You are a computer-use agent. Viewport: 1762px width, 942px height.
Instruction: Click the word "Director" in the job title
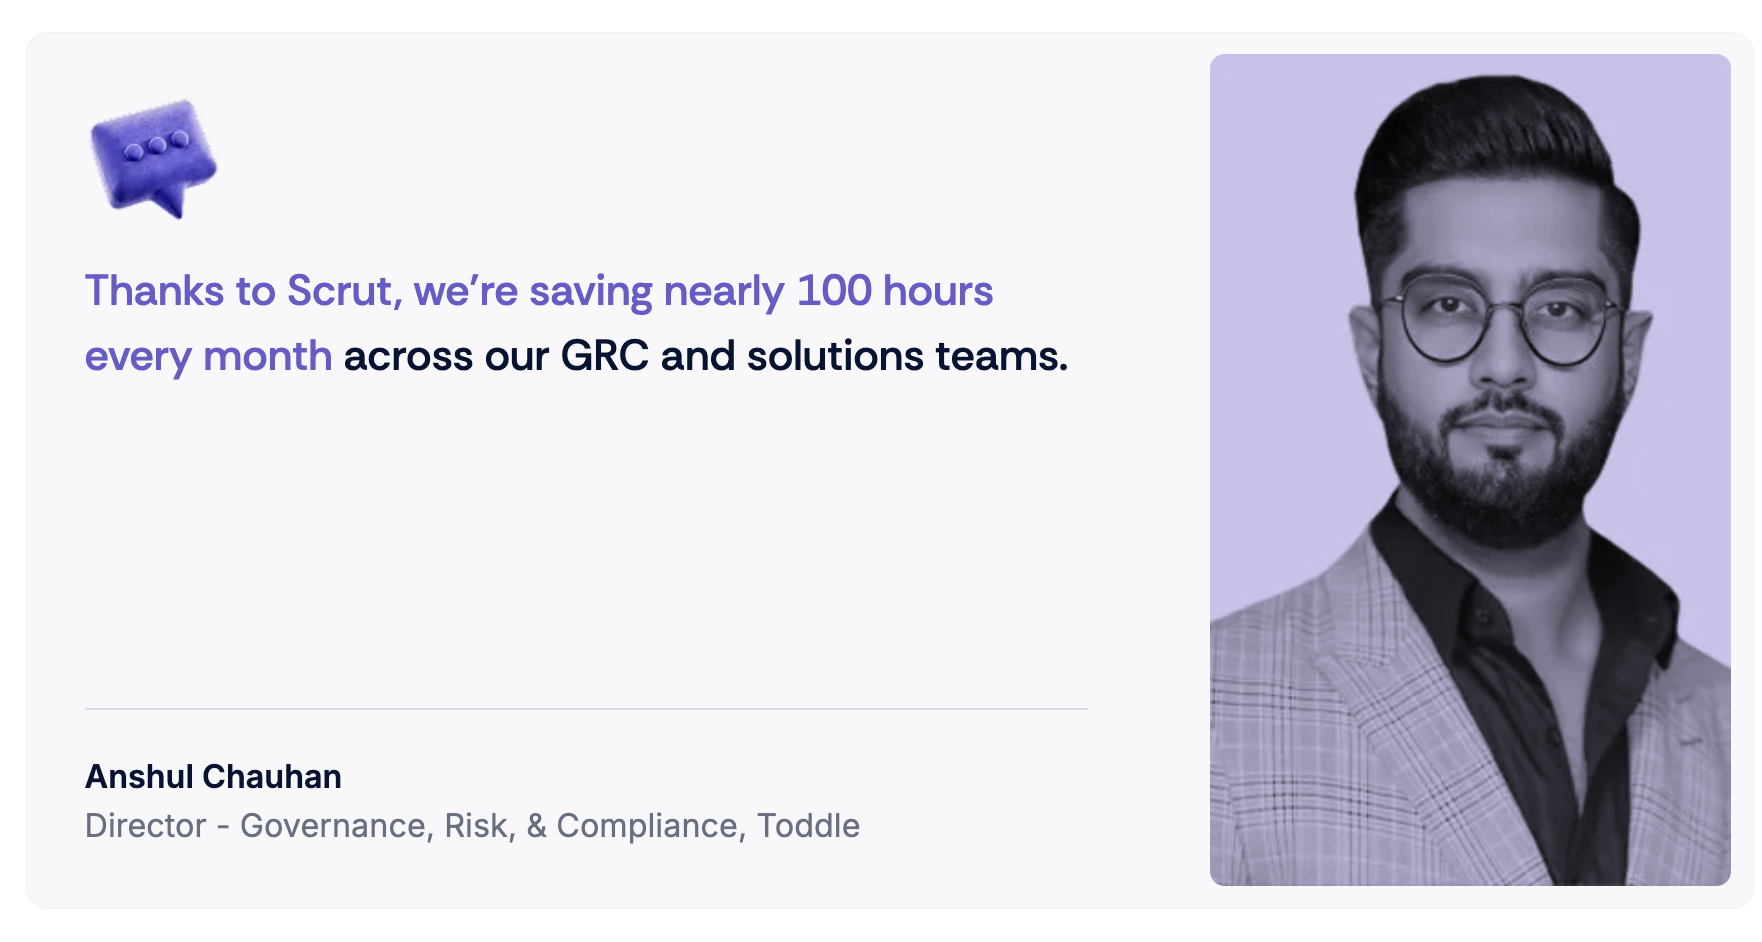point(145,826)
